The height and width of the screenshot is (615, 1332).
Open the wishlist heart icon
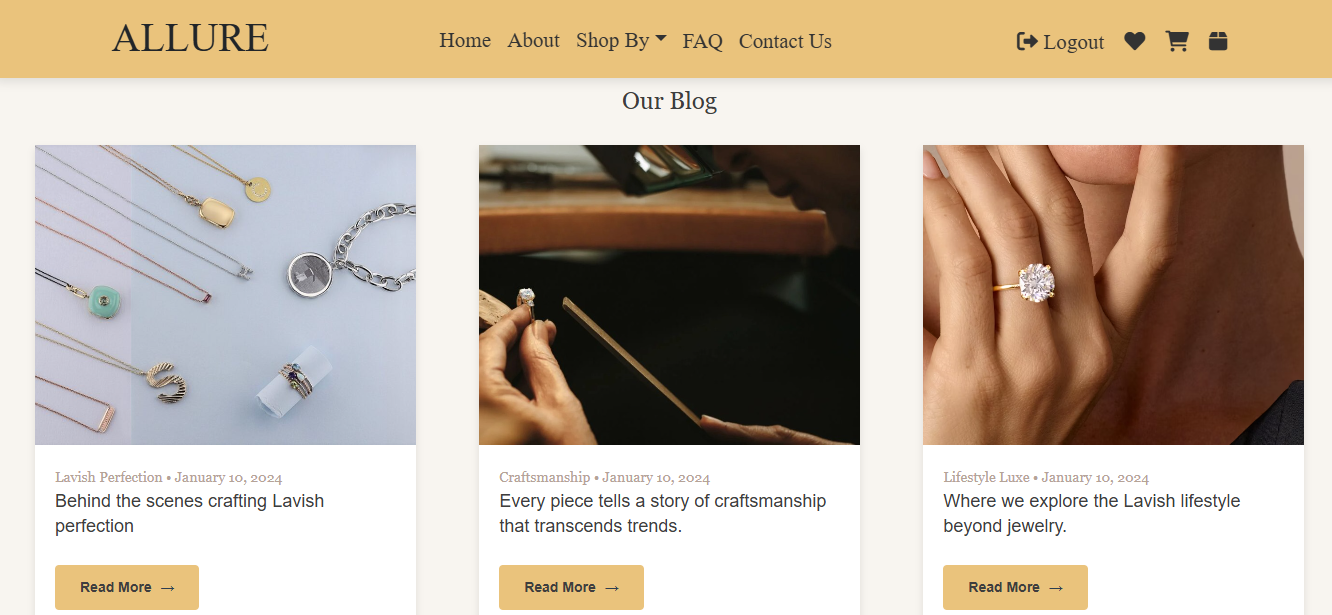1134,41
